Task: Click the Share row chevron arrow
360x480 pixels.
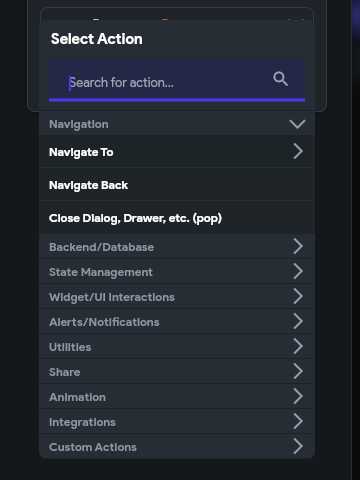Action: [x=298, y=371]
